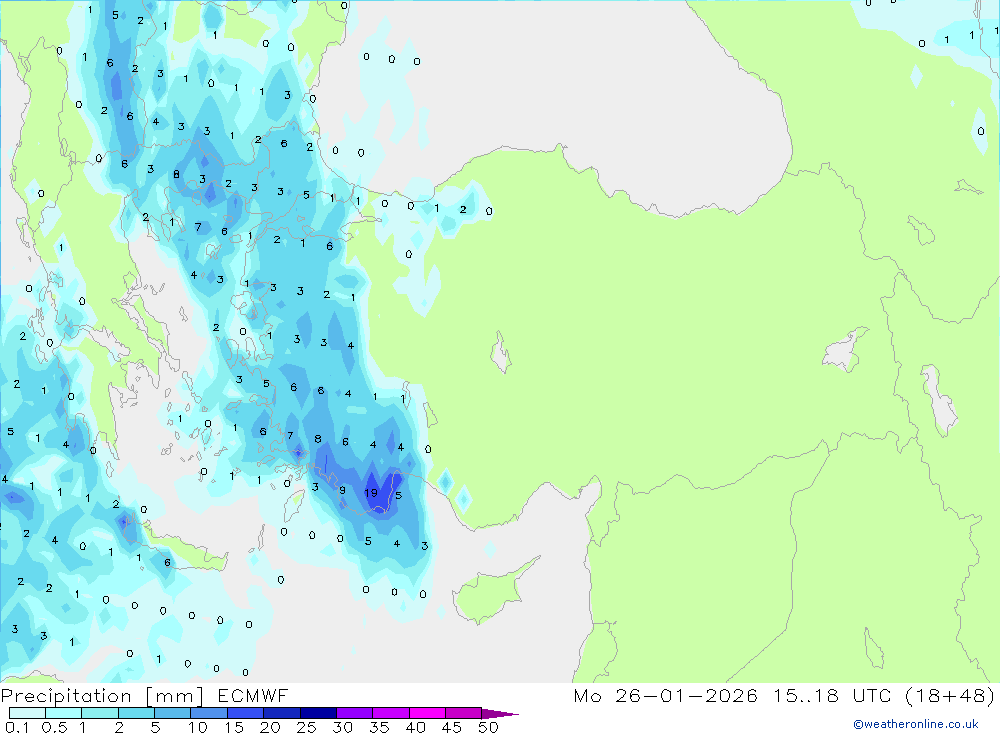Click the 20–25 mm legend color swatch
Image resolution: width=1000 pixels, height=733 pixels.
[x=282, y=713]
